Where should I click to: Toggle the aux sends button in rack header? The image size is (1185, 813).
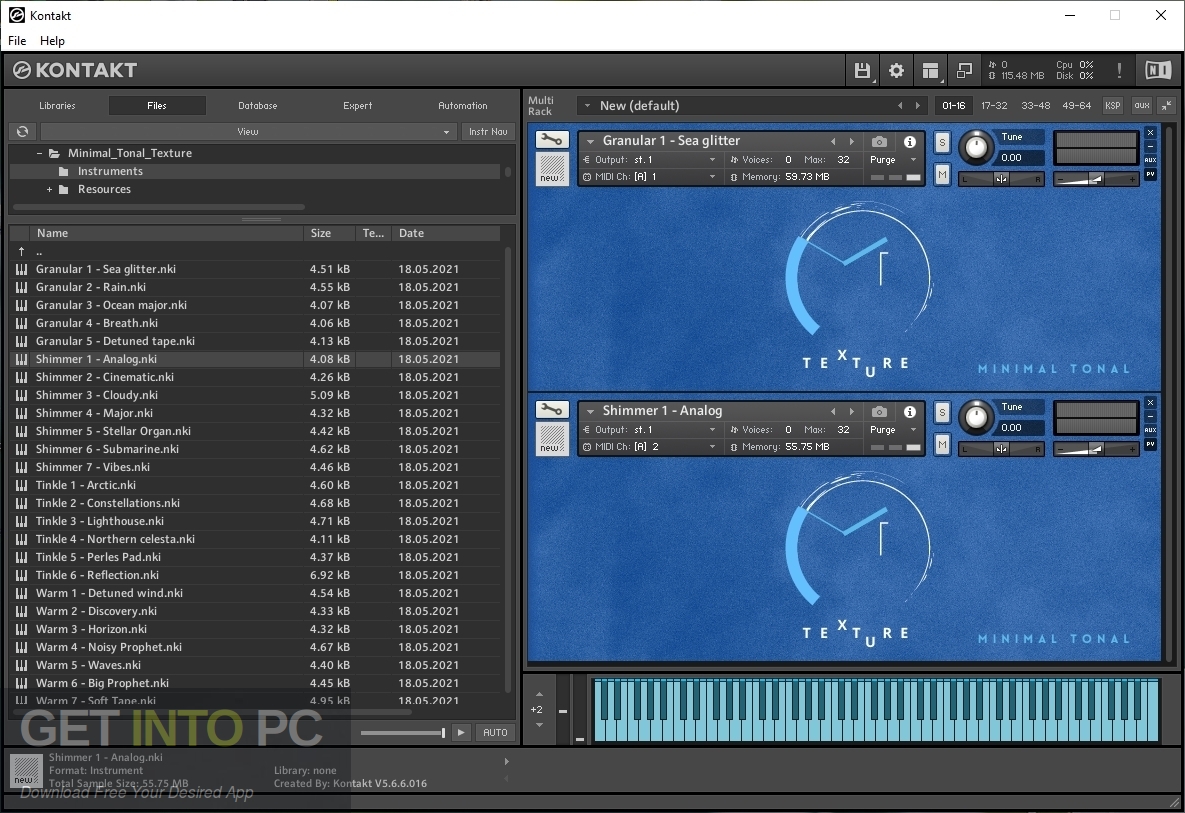[1142, 106]
